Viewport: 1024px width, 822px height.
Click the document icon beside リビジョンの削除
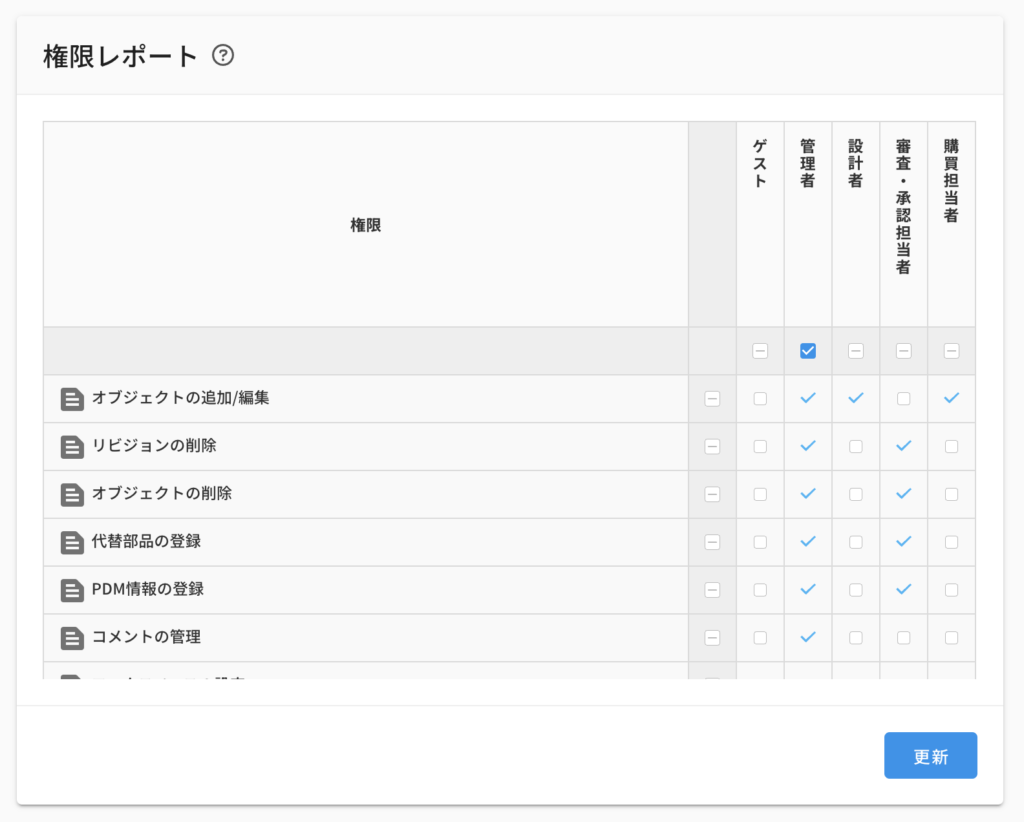[71, 446]
